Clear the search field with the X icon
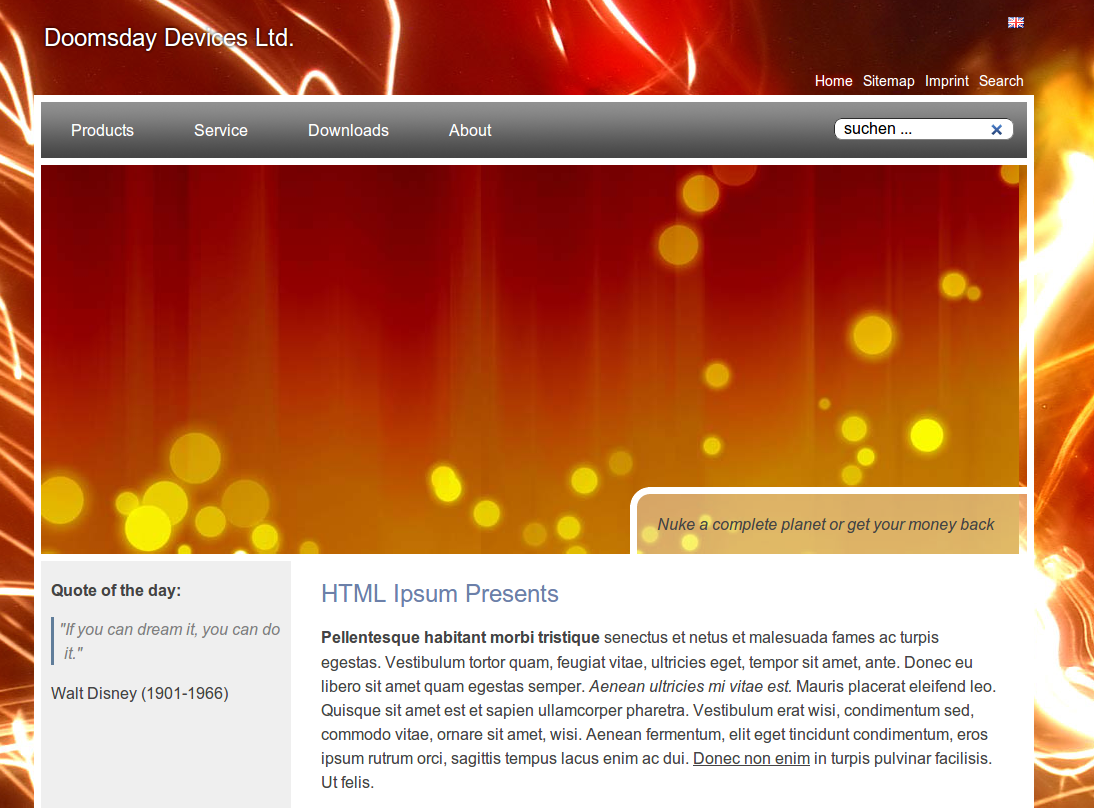1094x808 pixels. point(996,130)
